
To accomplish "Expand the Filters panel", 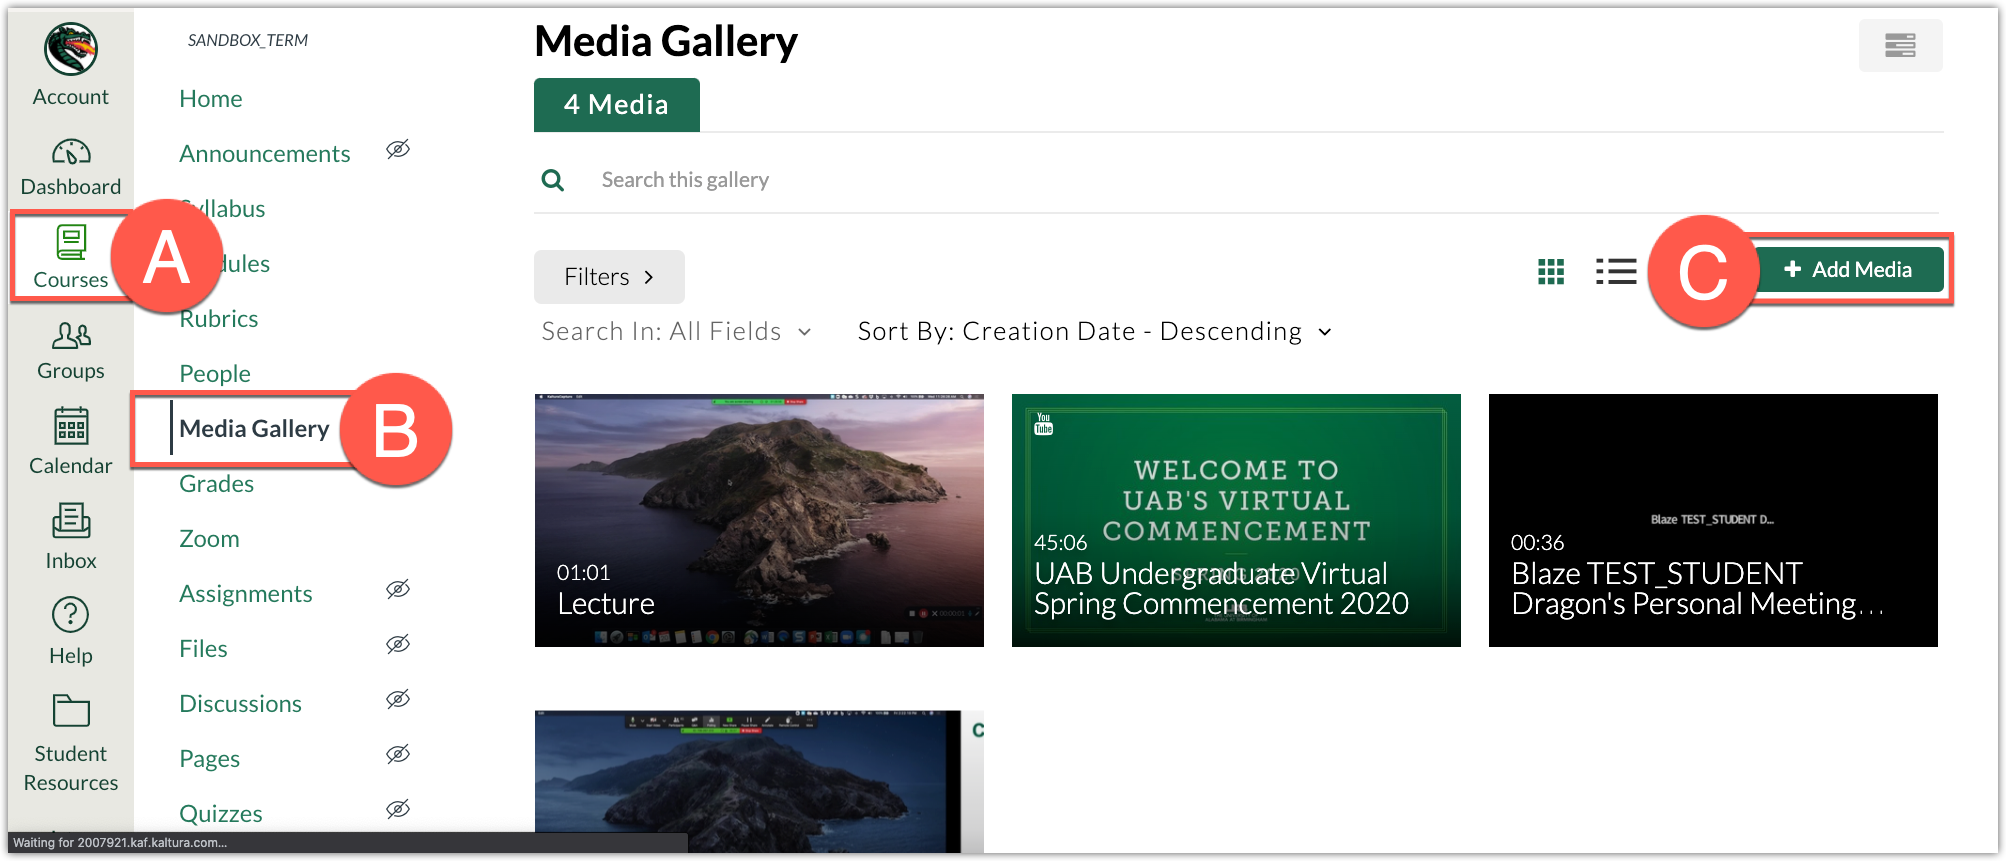I will (608, 277).
